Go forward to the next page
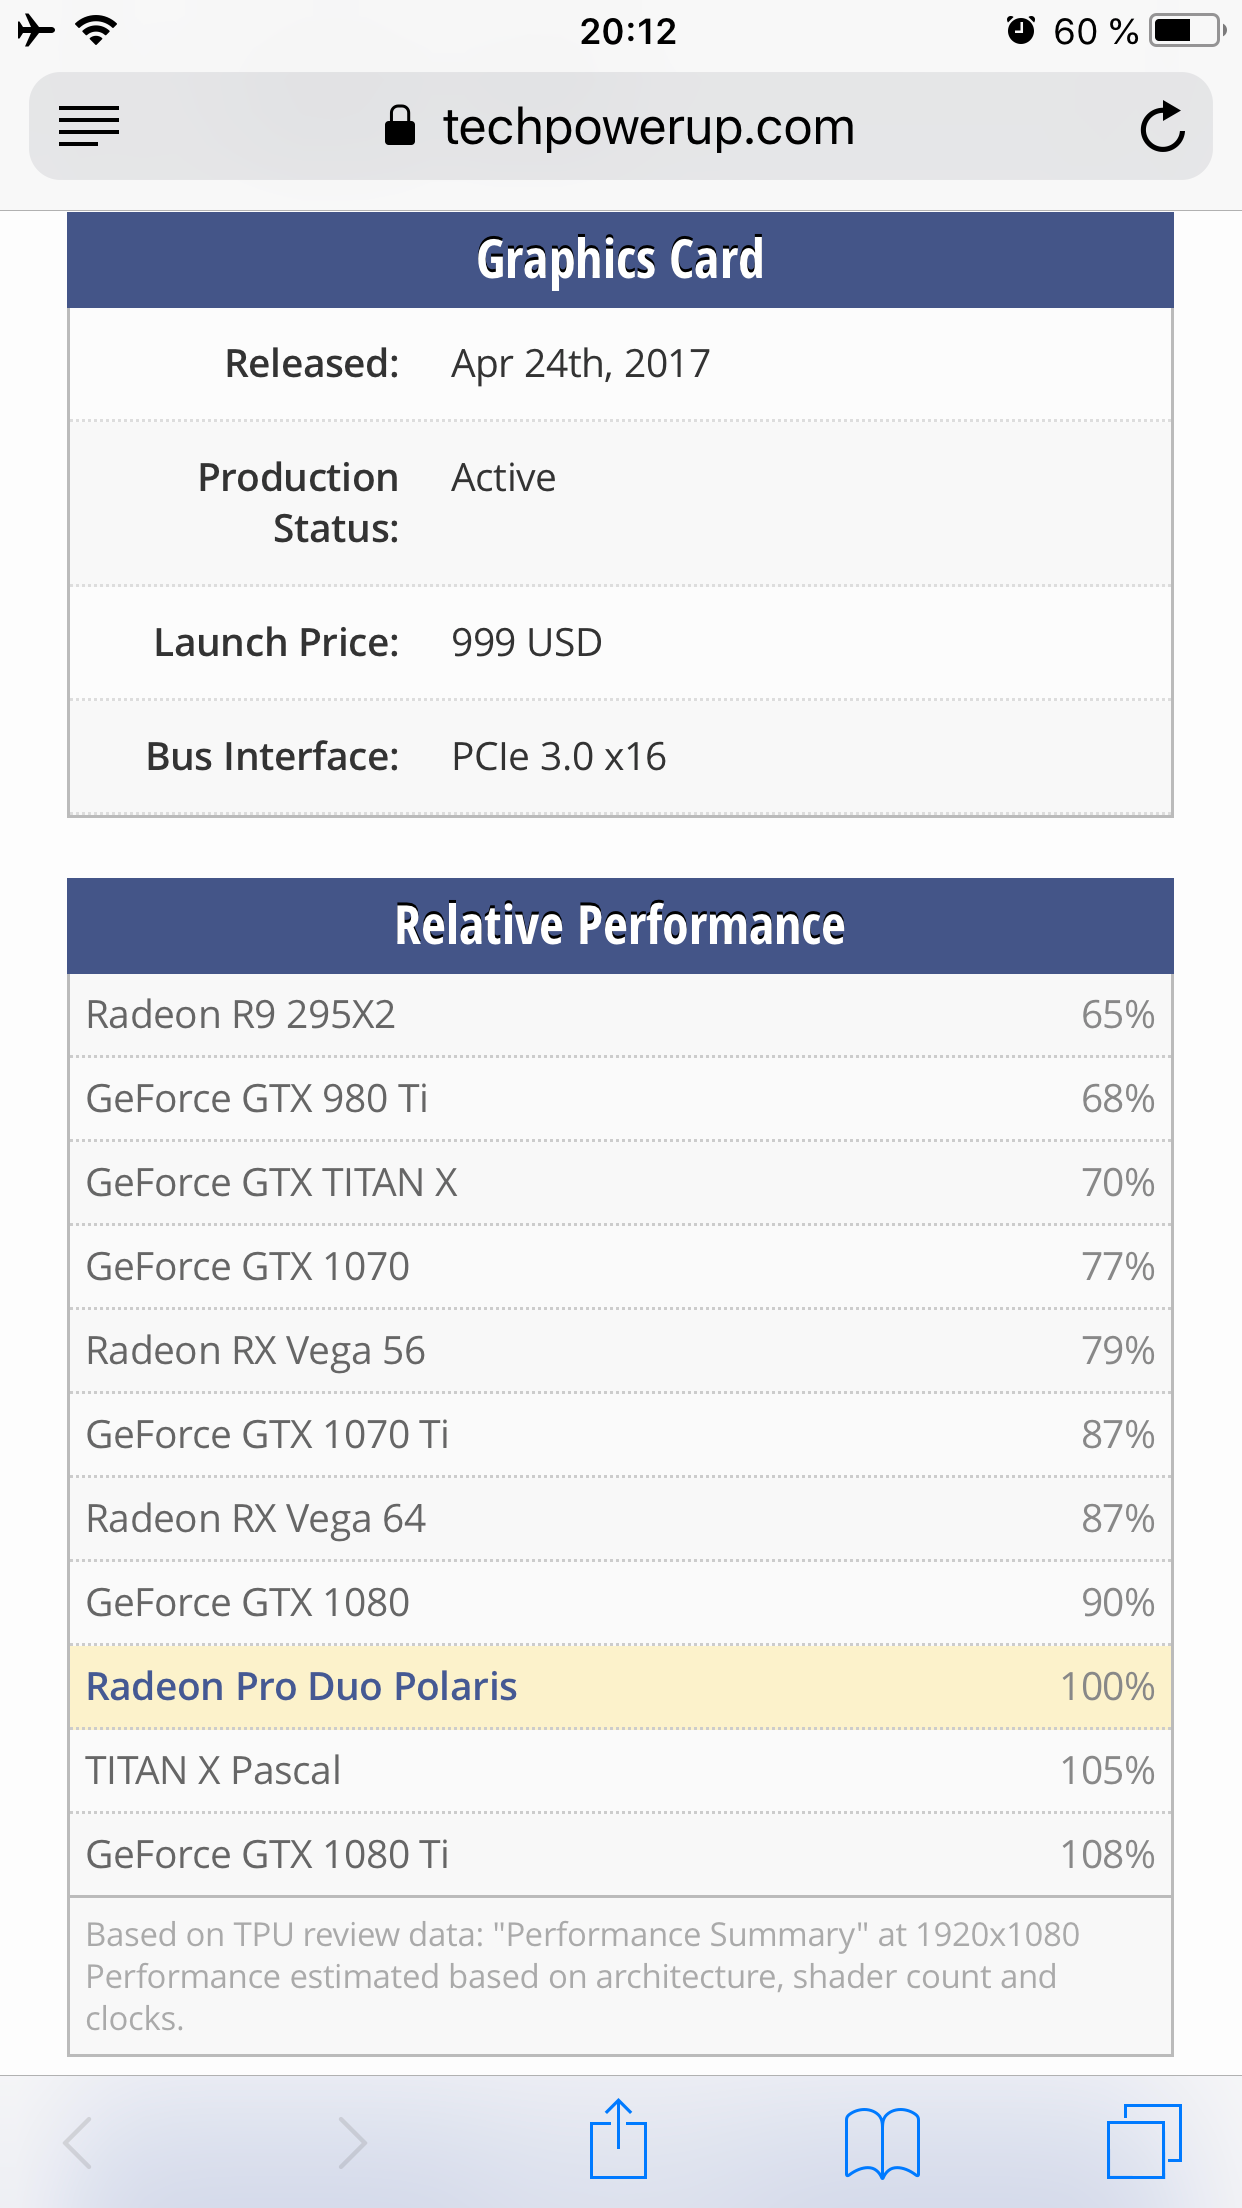The image size is (1242, 2208). click(351, 2142)
